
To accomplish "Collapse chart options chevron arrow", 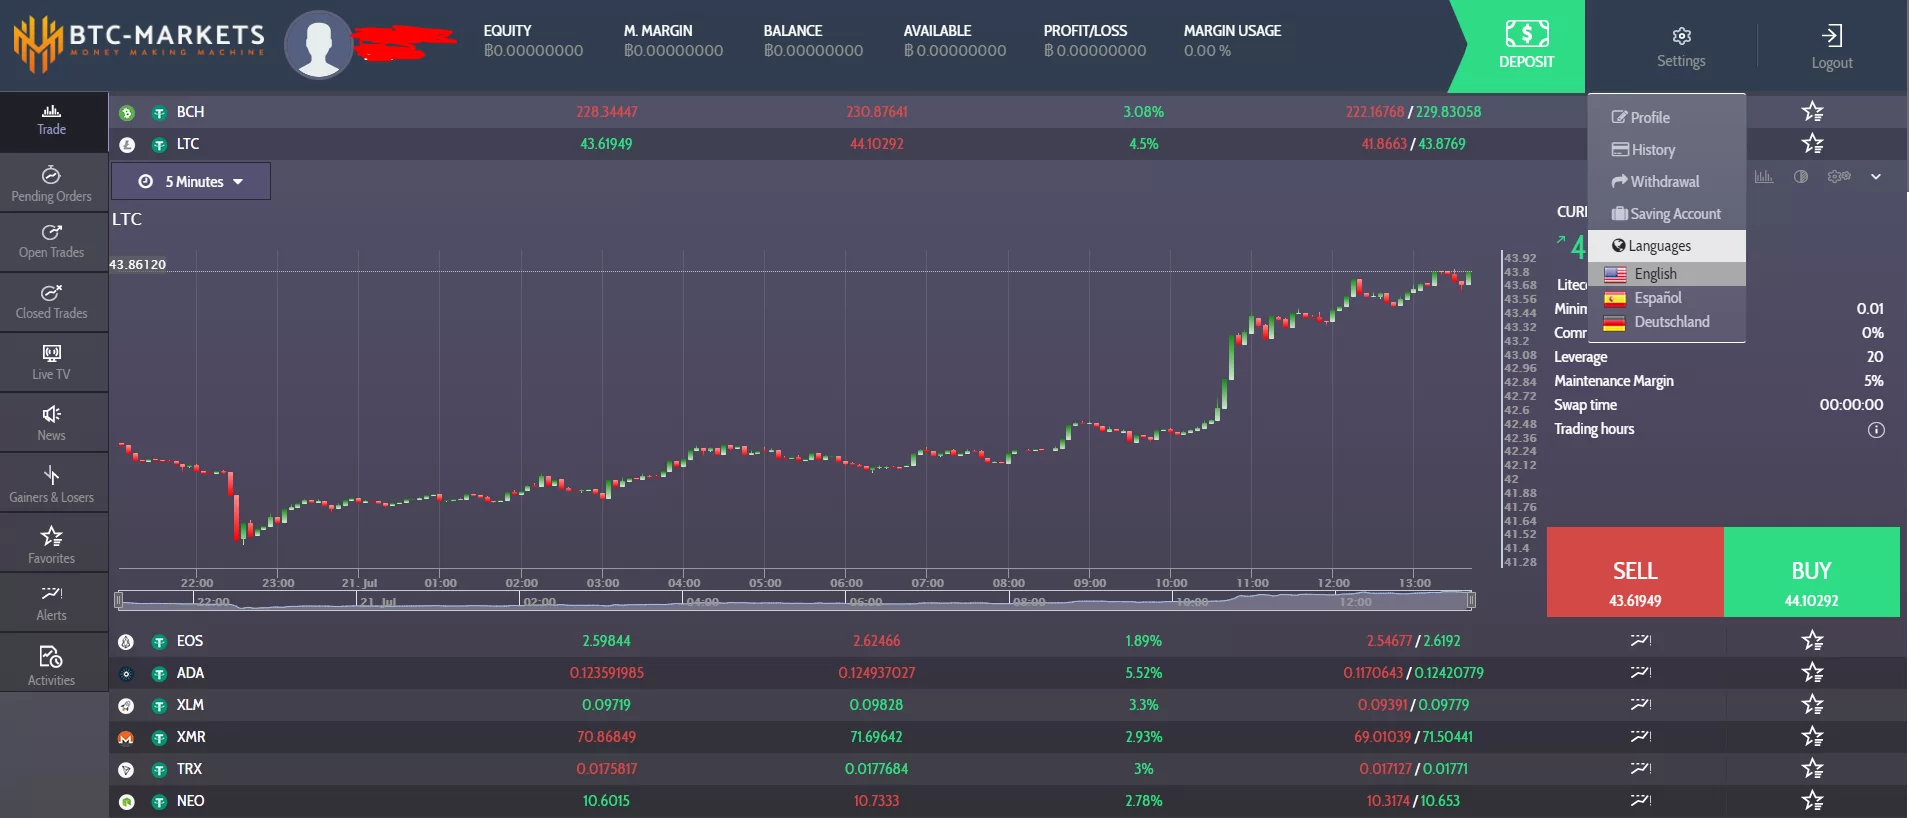I will pos(1876,177).
